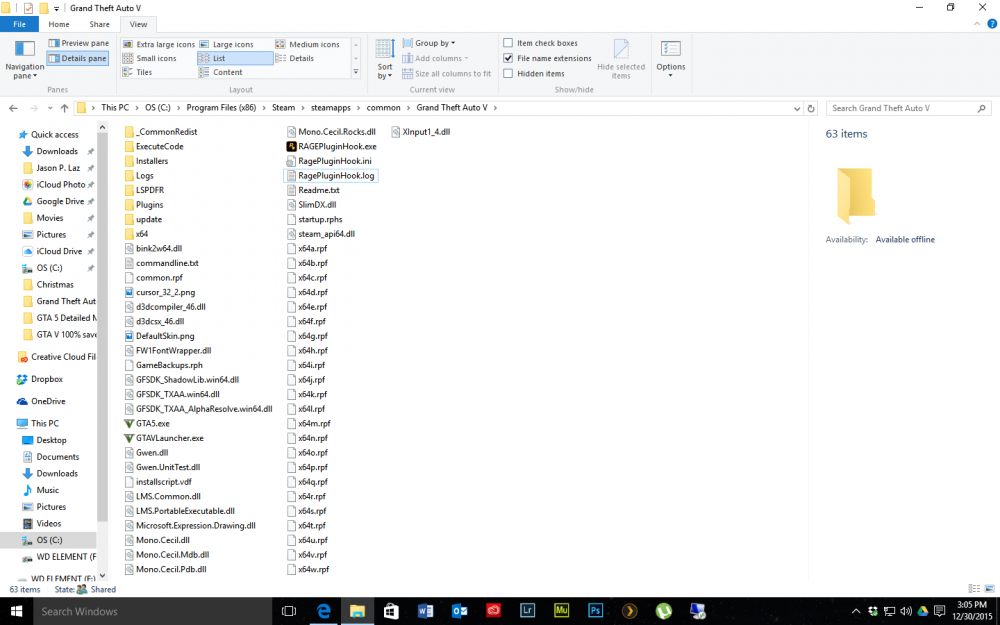Open the Options icon in ribbon

670,49
